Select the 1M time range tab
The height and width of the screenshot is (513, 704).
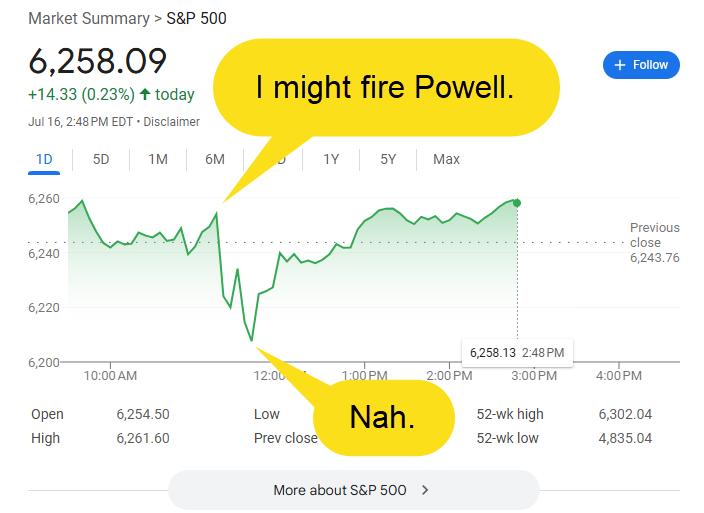tap(158, 159)
